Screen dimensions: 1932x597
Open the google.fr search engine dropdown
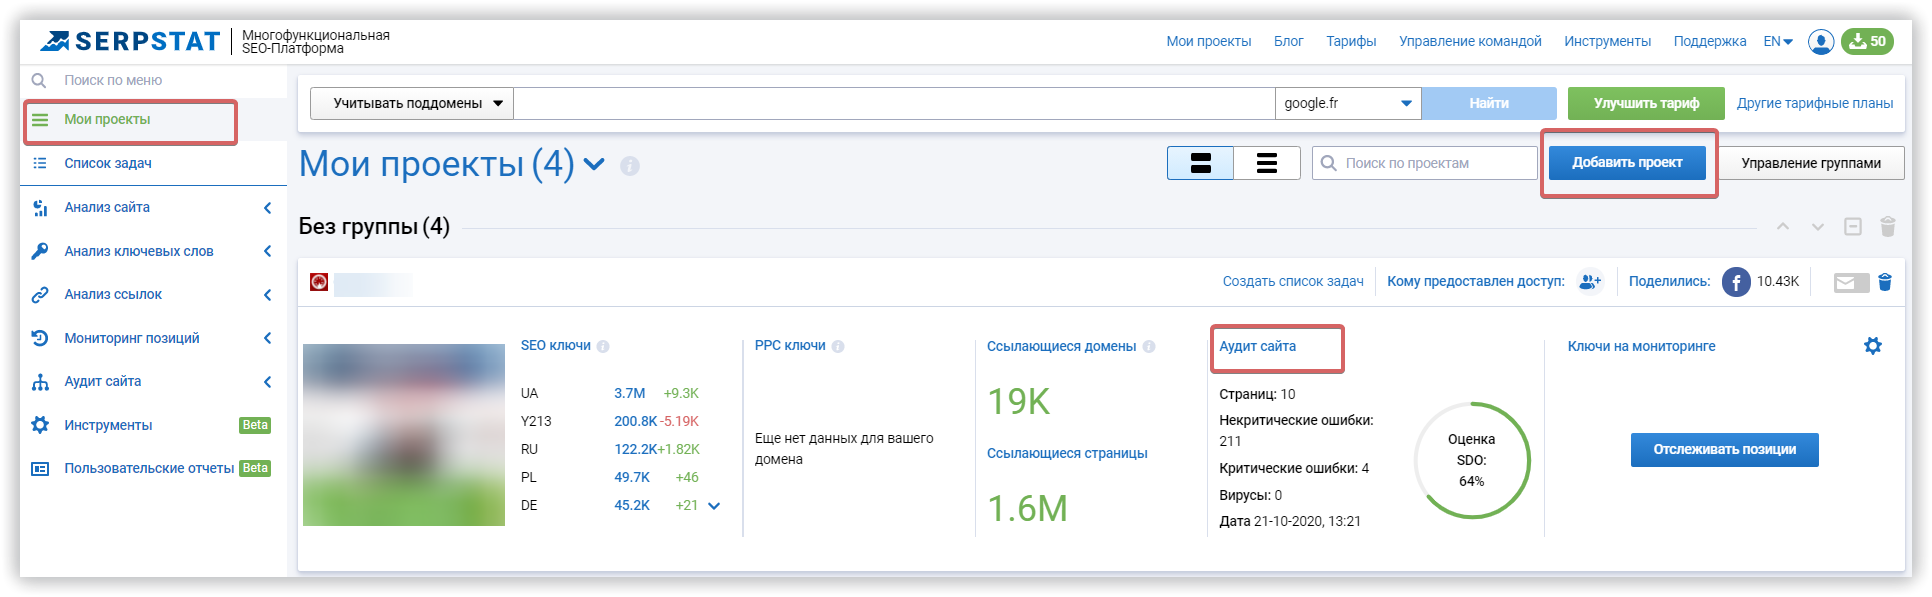[x=1348, y=103]
